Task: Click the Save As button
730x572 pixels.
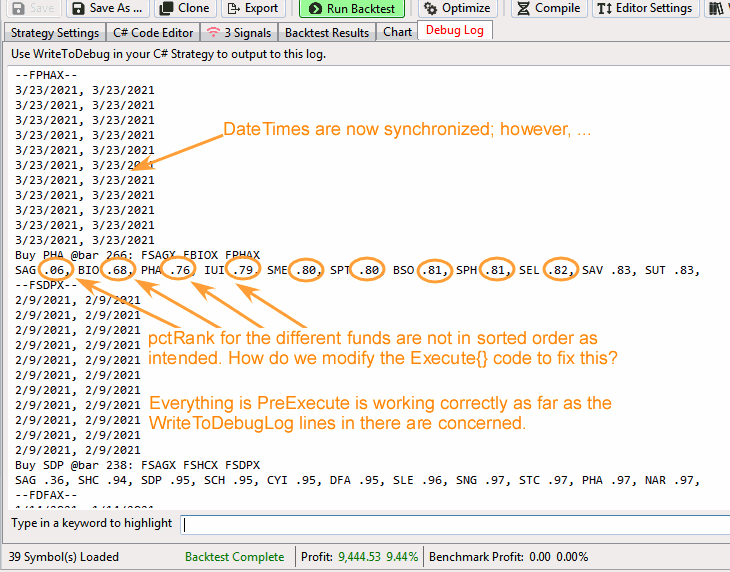Action: 105,9
